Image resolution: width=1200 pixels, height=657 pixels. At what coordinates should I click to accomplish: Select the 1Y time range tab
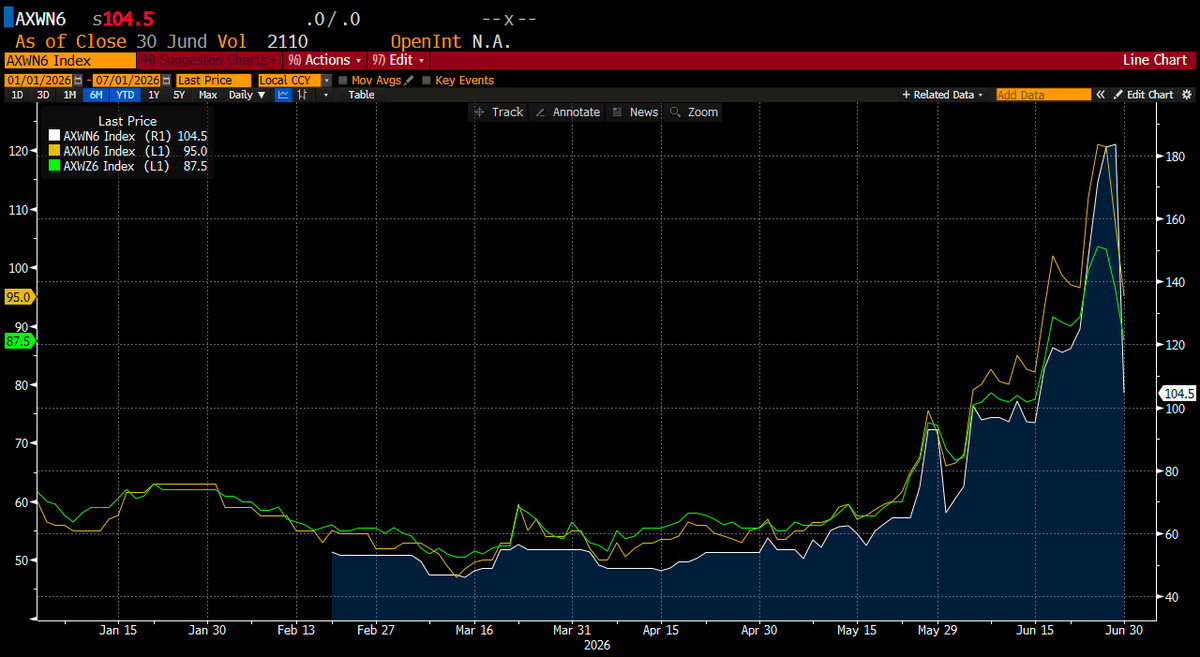click(153, 95)
